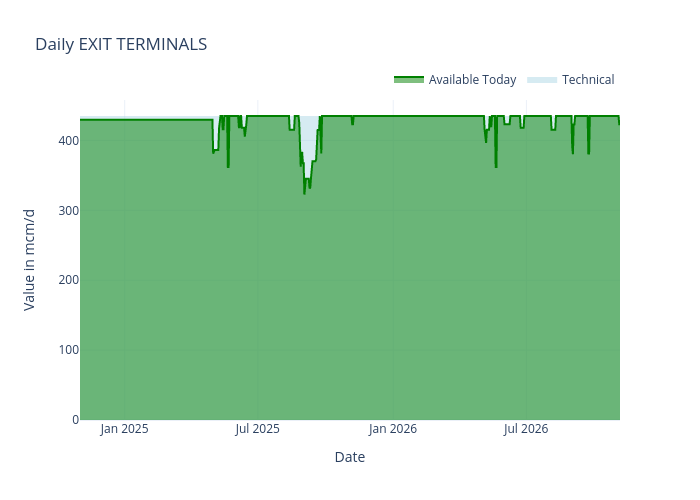Click the deepest dip after Jul 2025
The width and height of the screenshot is (700, 500).
pyautogui.click(x=304, y=192)
